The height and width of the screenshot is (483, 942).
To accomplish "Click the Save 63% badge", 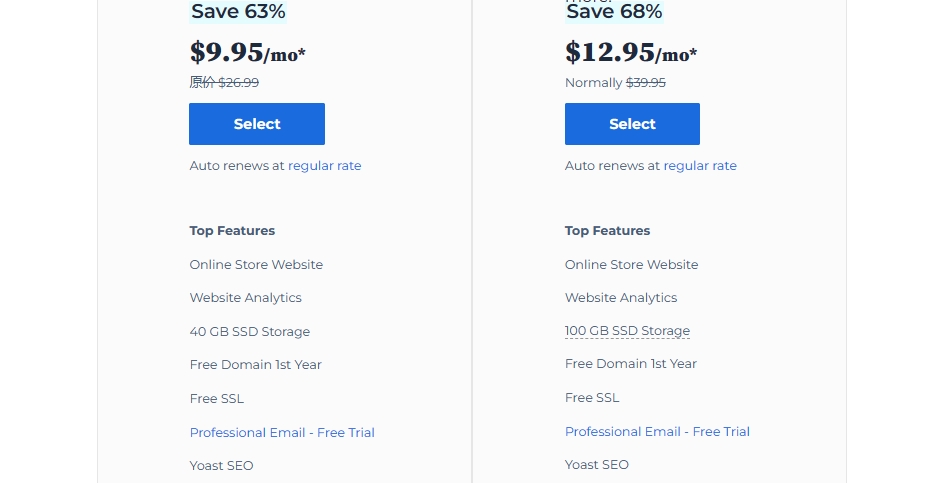I will pyautogui.click(x=238, y=12).
